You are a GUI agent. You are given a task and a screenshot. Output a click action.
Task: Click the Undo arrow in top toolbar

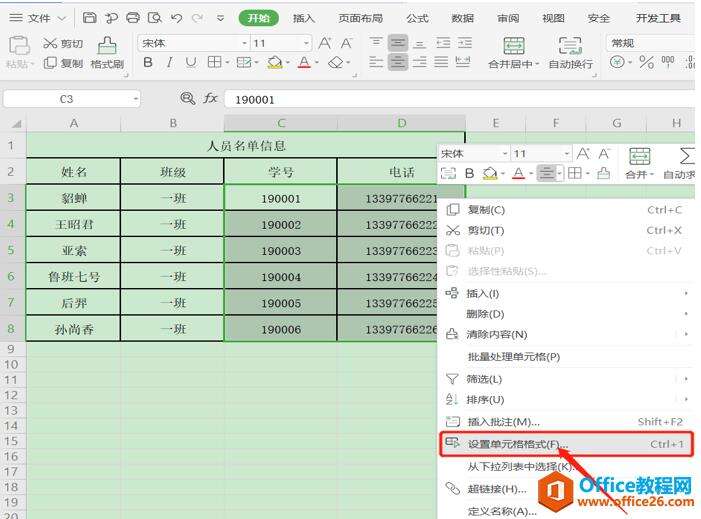tap(176, 18)
